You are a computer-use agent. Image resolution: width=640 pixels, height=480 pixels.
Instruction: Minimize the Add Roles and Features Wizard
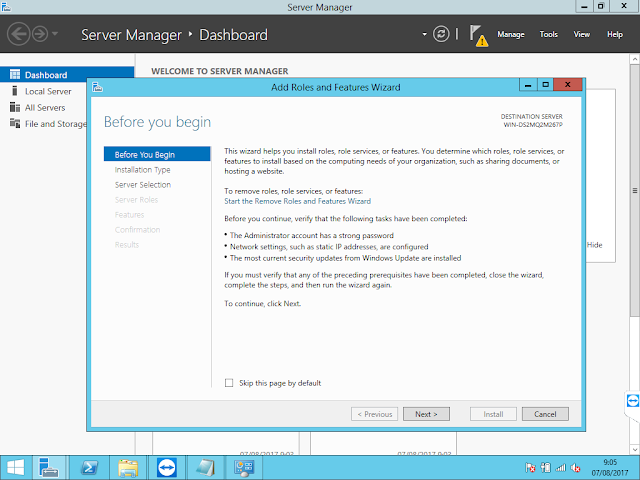528,85
